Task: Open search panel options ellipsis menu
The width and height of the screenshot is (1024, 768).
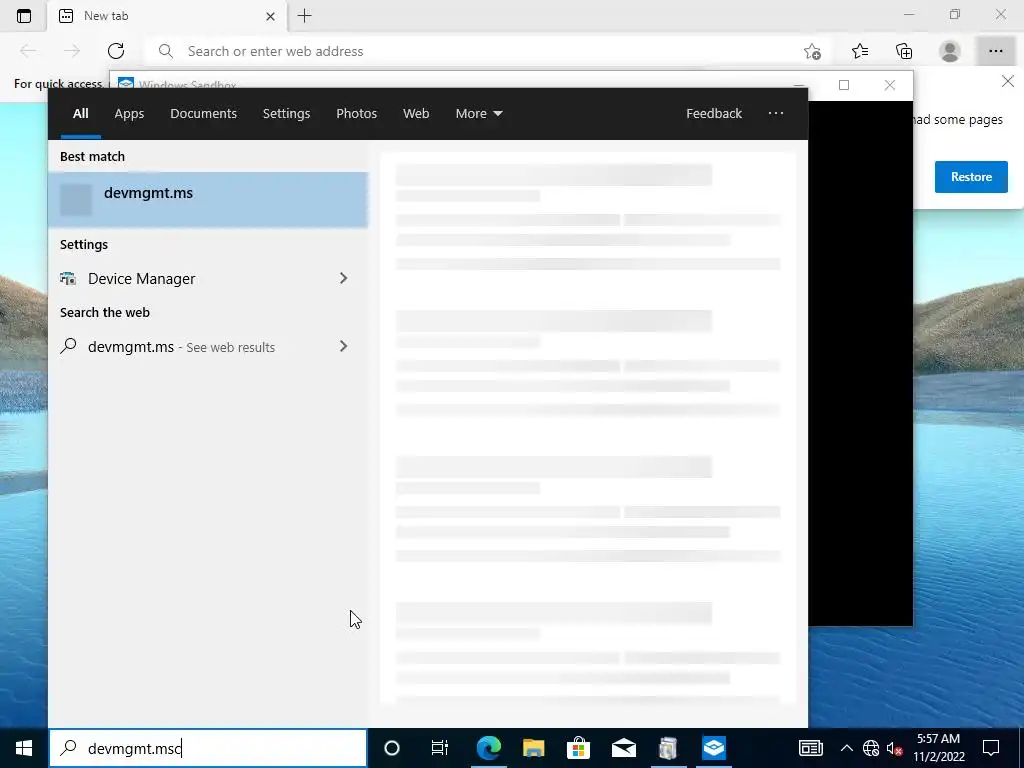Action: coord(775,114)
